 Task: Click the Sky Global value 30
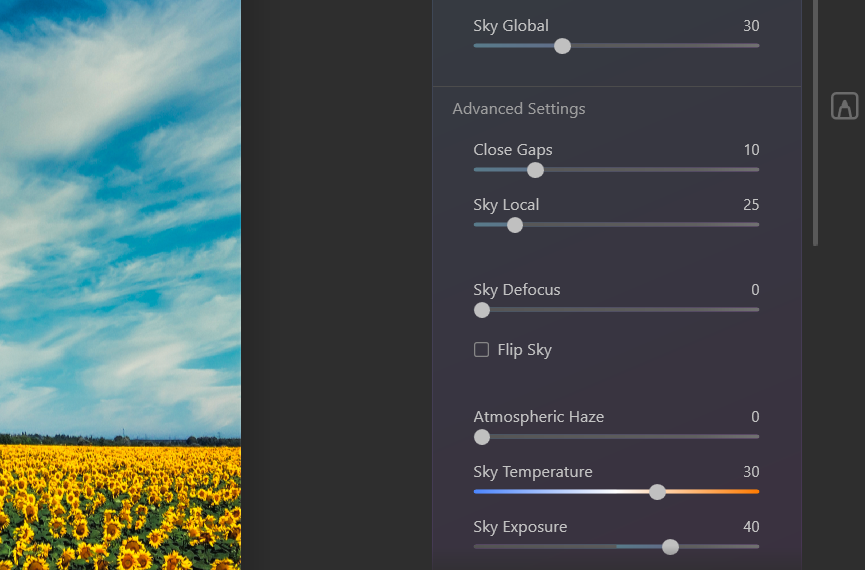751,26
